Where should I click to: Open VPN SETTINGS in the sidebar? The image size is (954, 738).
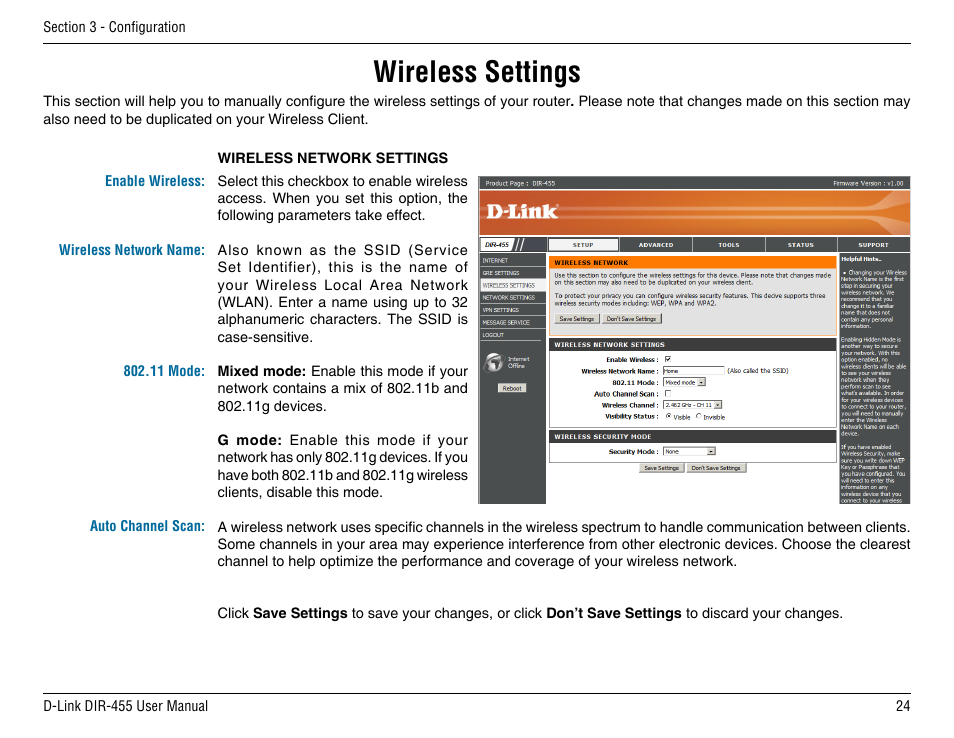(512, 310)
